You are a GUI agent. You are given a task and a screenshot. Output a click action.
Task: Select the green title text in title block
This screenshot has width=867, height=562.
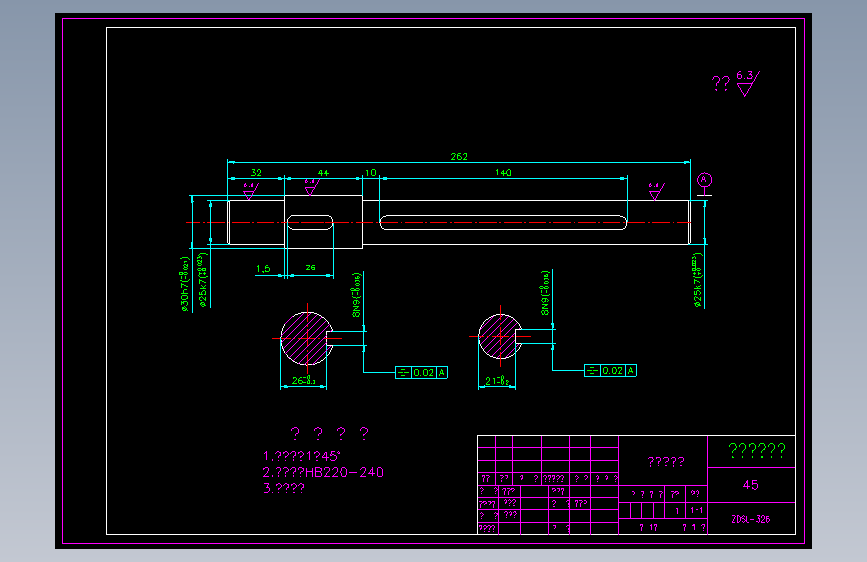[756, 450]
